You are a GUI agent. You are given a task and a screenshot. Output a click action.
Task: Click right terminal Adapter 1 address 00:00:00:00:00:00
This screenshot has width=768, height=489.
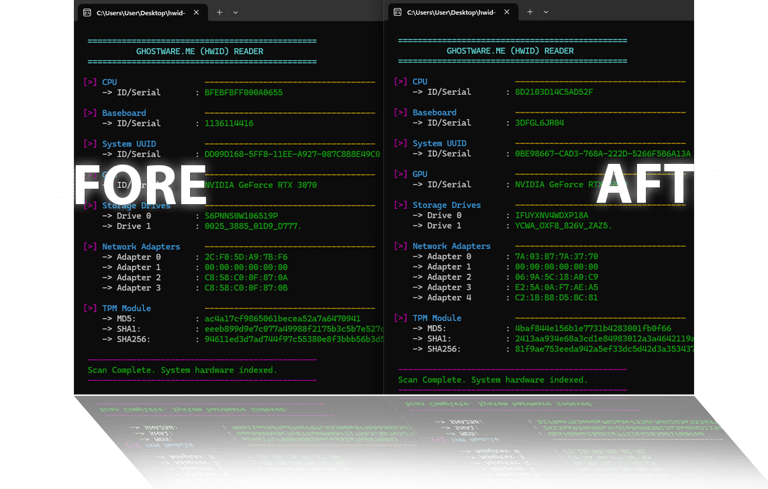point(556,267)
